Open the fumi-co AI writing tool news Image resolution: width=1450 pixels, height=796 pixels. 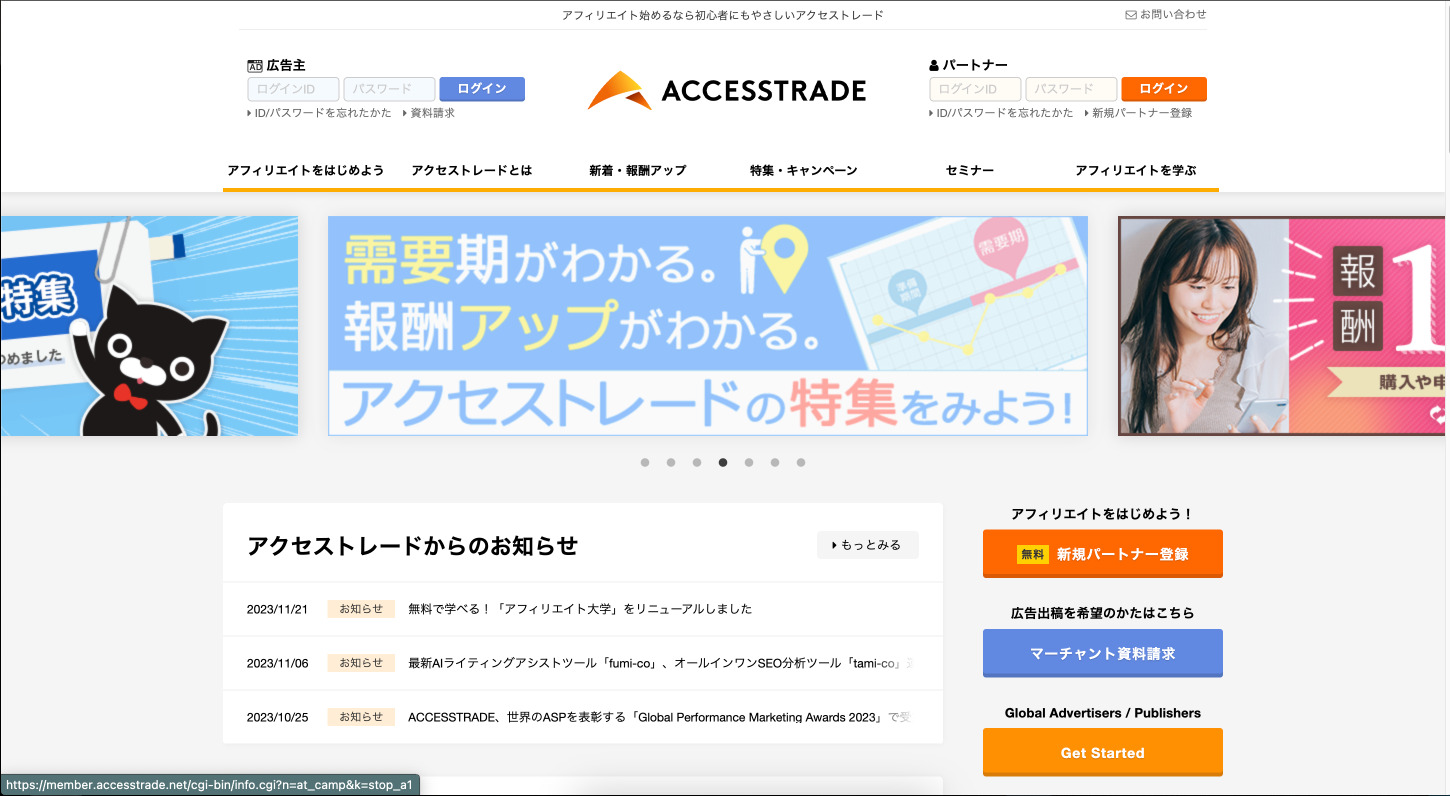coord(660,663)
